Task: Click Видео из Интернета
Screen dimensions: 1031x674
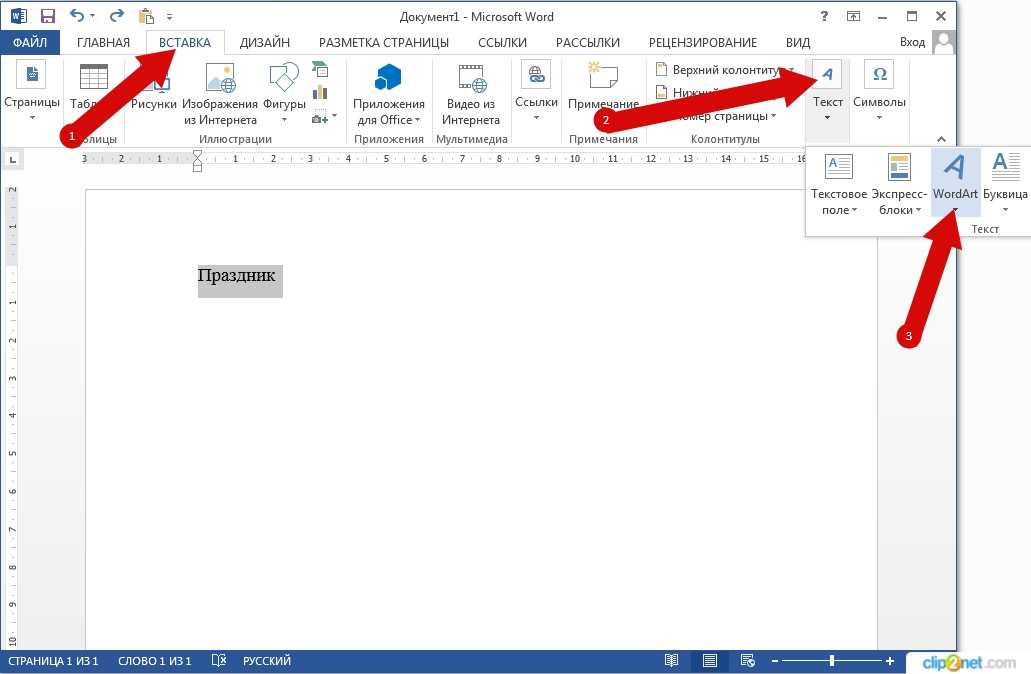Action: (x=471, y=93)
